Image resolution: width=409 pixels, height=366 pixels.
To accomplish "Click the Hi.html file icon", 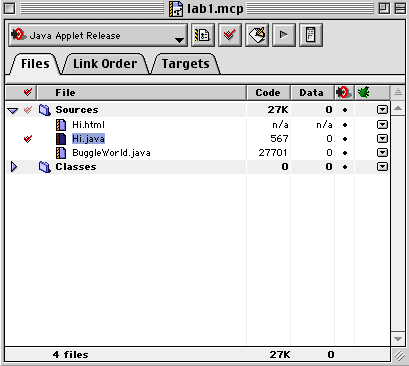I will point(61,125).
